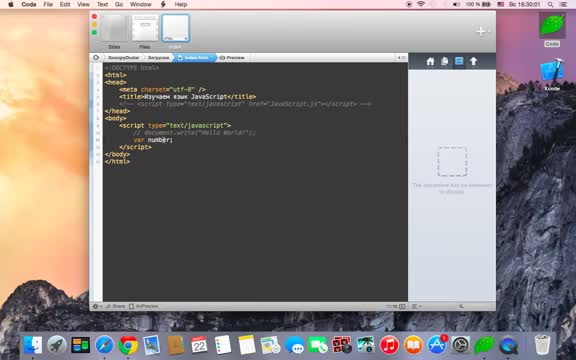This screenshot has height=360, width=576.
Task: Open the Sites tab thumbnail
Action: [114, 28]
